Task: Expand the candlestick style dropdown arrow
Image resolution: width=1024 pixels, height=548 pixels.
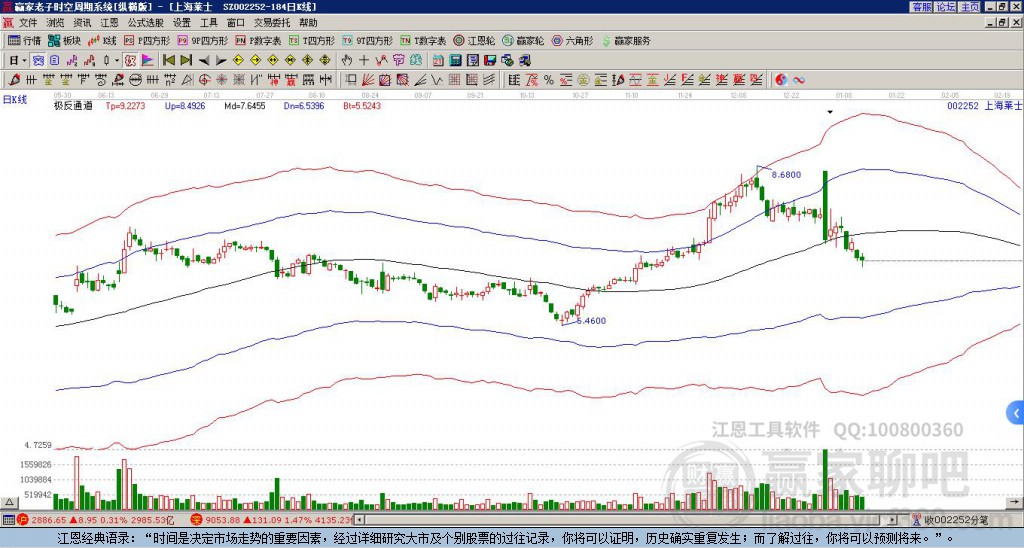Action: coord(117,61)
